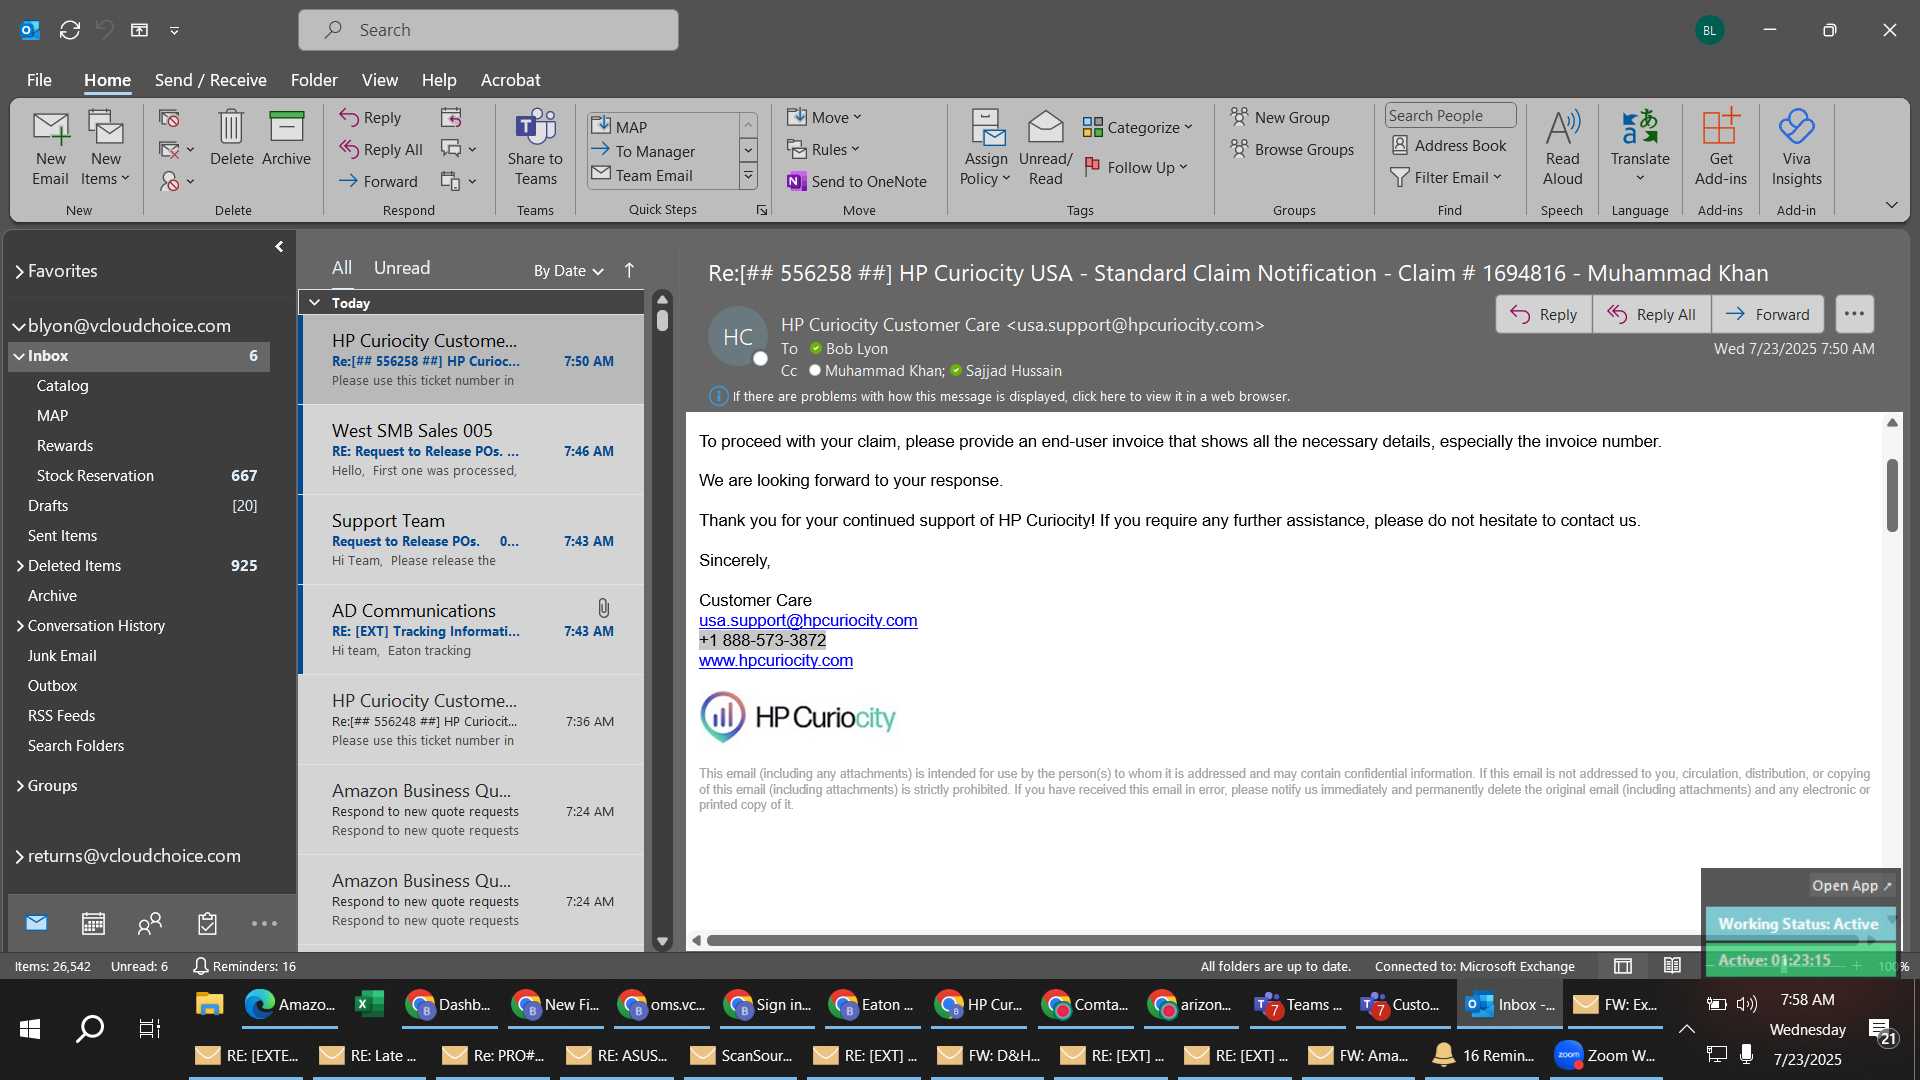Viewport: 1920px width, 1080px height.
Task: Open the Help tab
Action: (x=438, y=80)
